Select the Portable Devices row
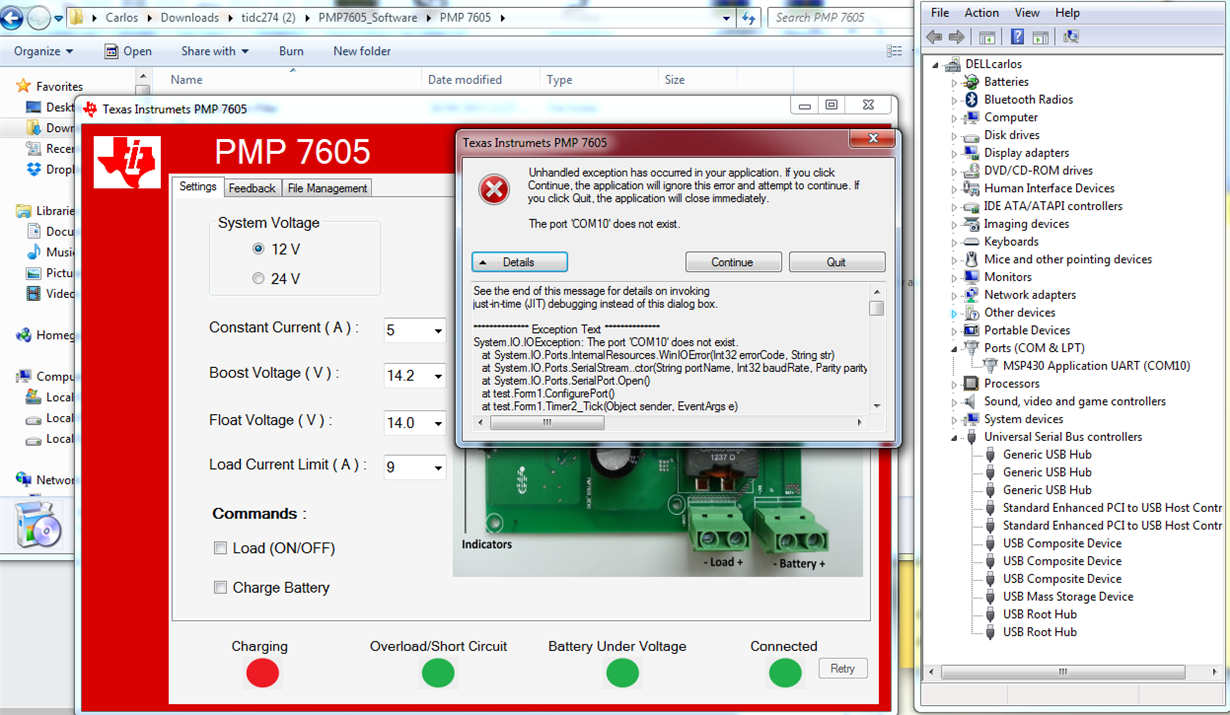 tap(1027, 331)
